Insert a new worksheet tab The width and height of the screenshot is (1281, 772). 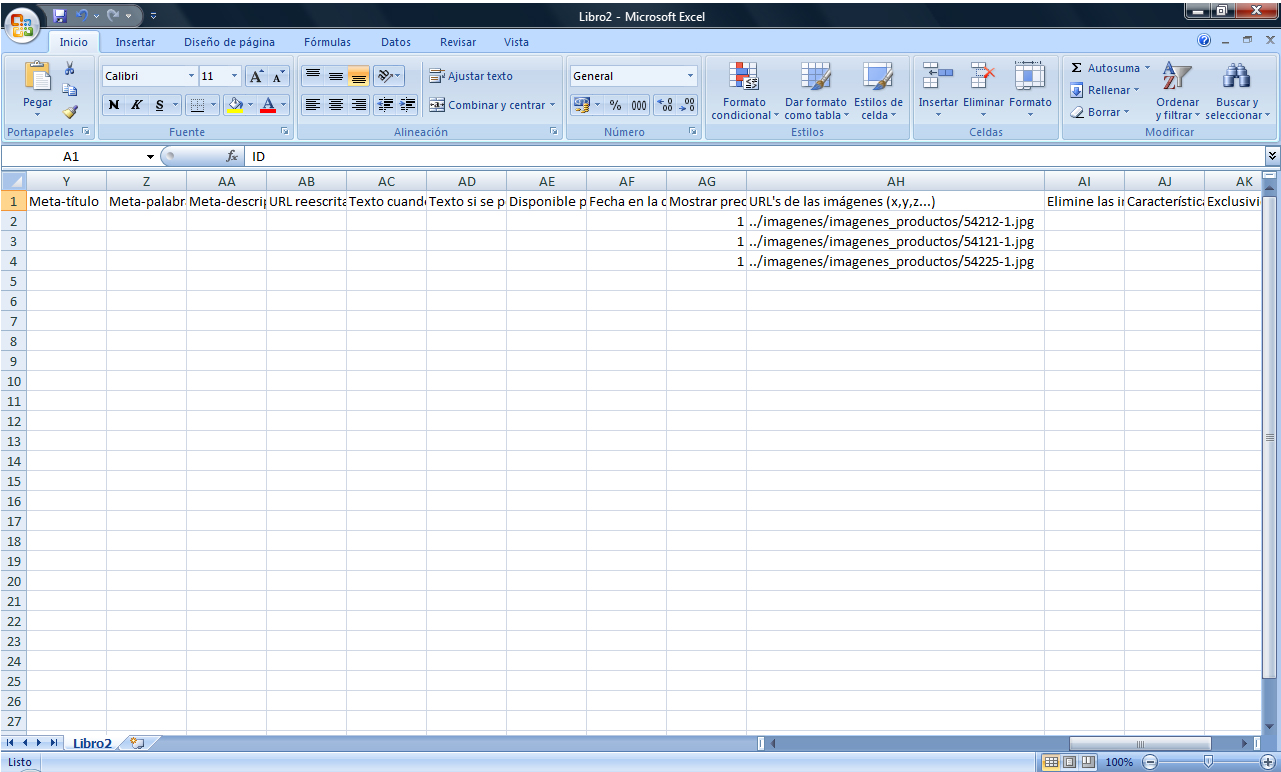[137, 743]
